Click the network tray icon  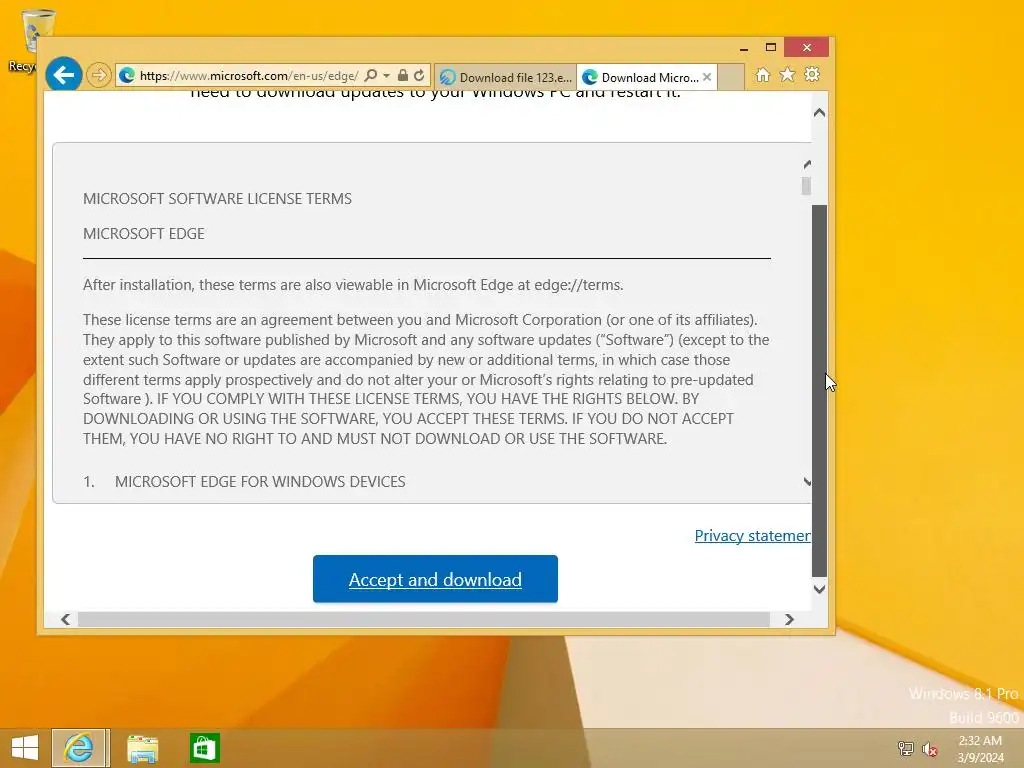click(x=905, y=748)
